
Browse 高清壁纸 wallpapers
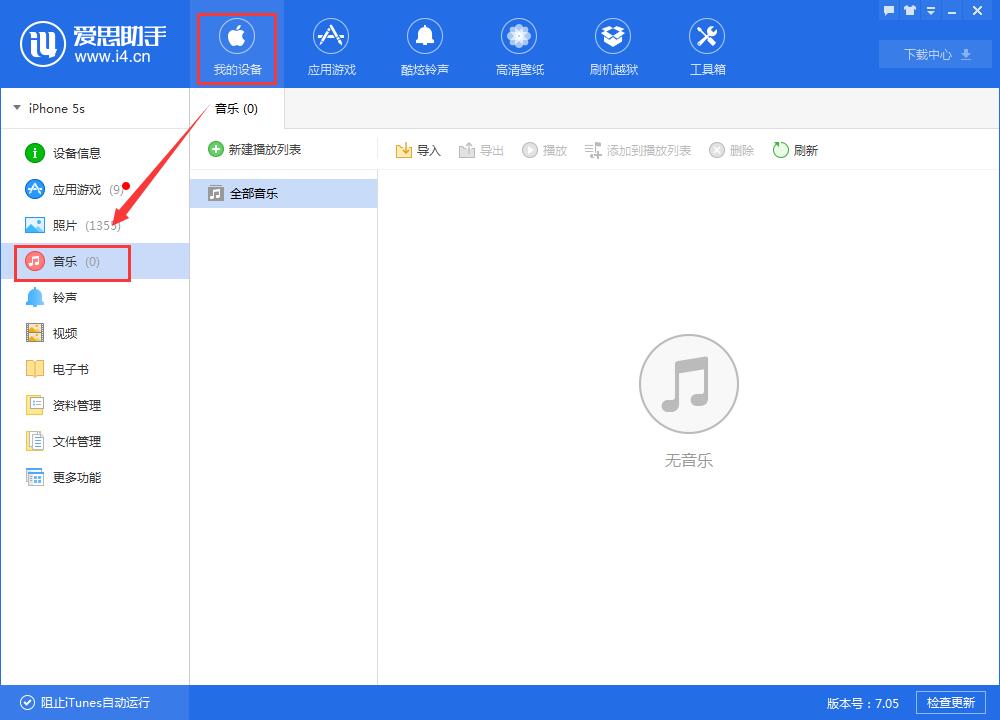[518, 44]
